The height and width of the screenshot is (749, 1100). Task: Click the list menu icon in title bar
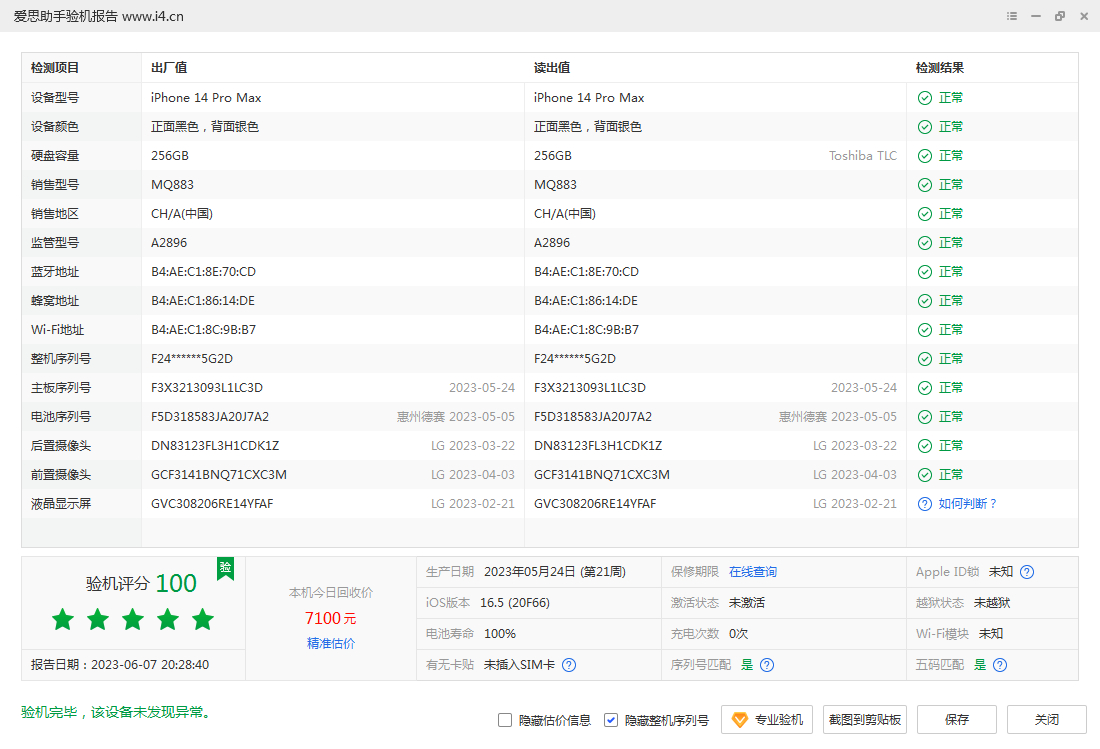point(1012,16)
